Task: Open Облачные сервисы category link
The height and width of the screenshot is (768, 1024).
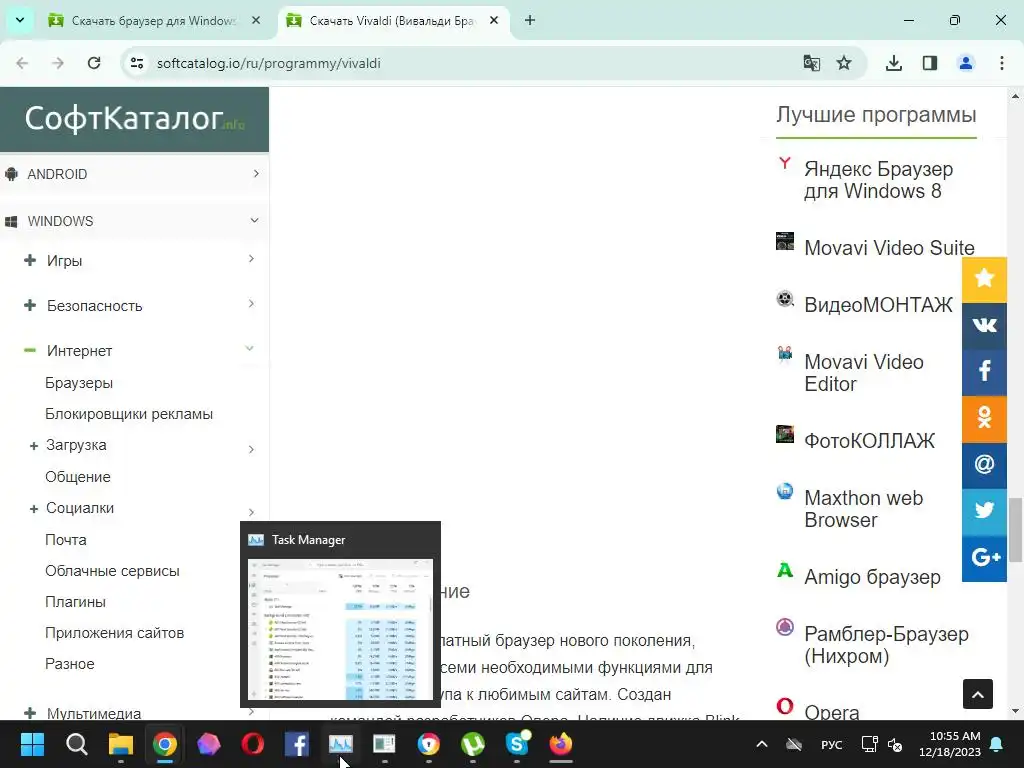Action: [x=112, y=571]
